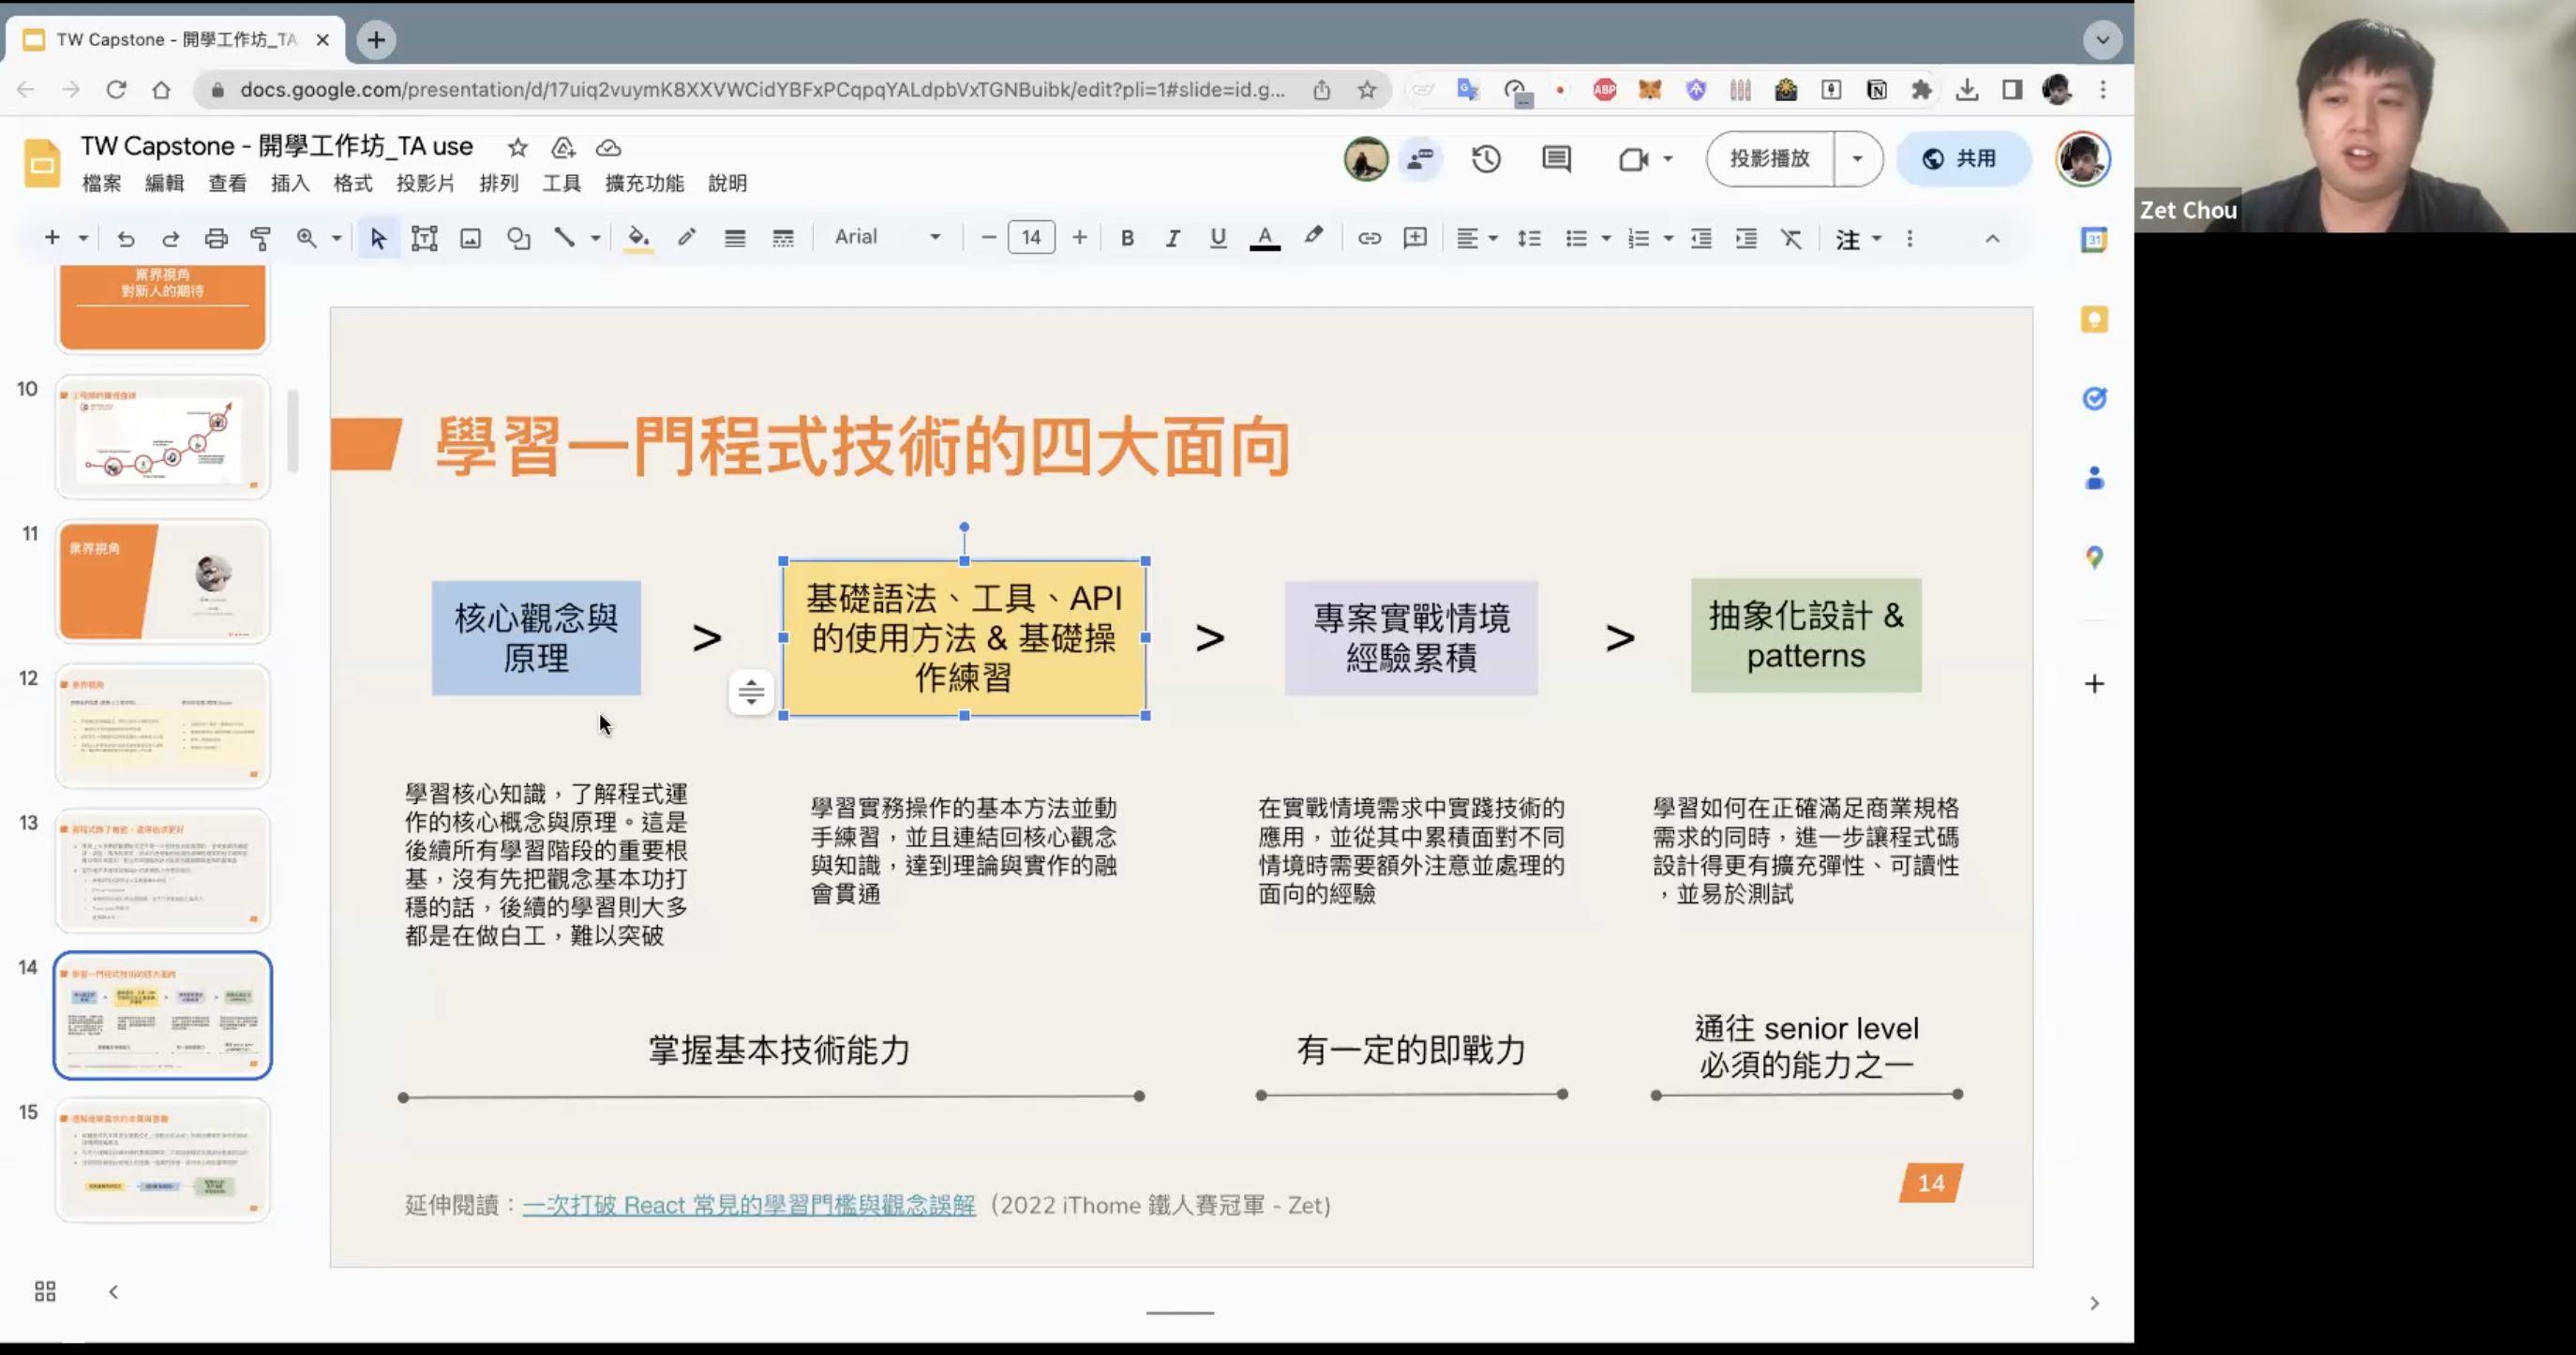
Task: Click the insert link icon
Action: tap(1369, 238)
